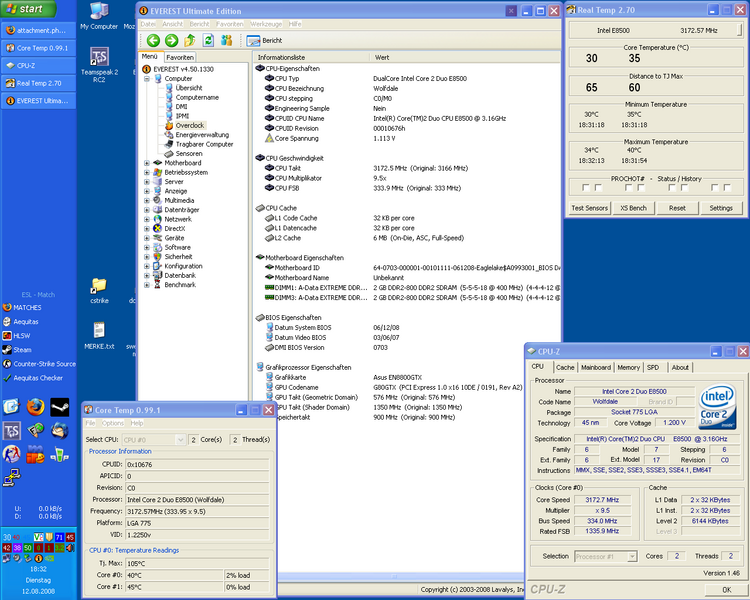The image size is (750, 600).
Task: Click EVEREST orange info icon in tray
Action: [x=38, y=558]
